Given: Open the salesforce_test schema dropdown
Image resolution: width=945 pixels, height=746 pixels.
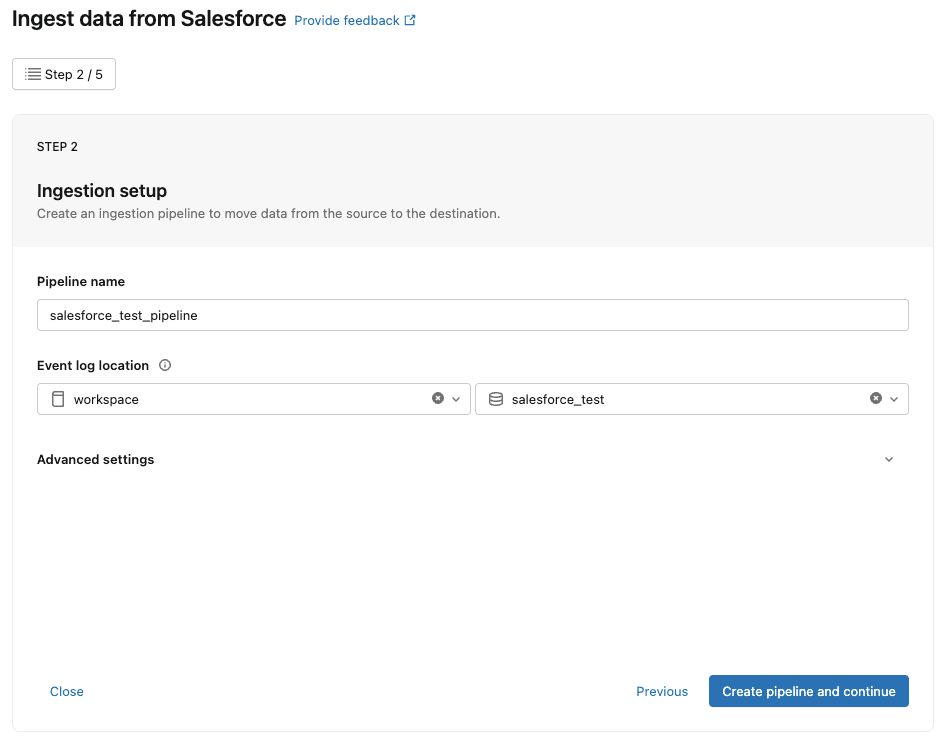Looking at the screenshot, I should (895, 398).
